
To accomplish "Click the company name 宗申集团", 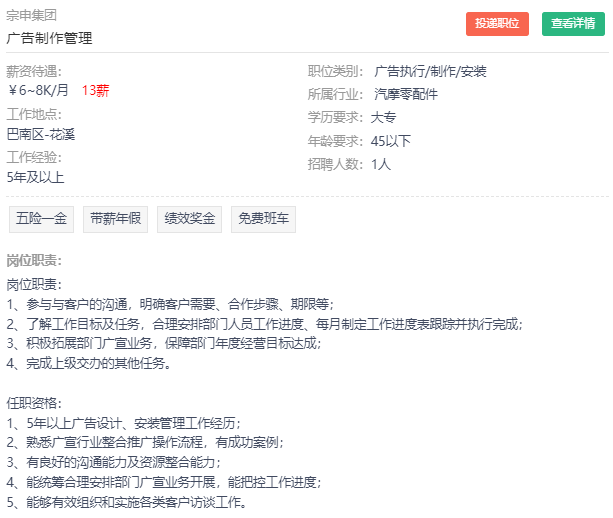I will click(x=32, y=15).
